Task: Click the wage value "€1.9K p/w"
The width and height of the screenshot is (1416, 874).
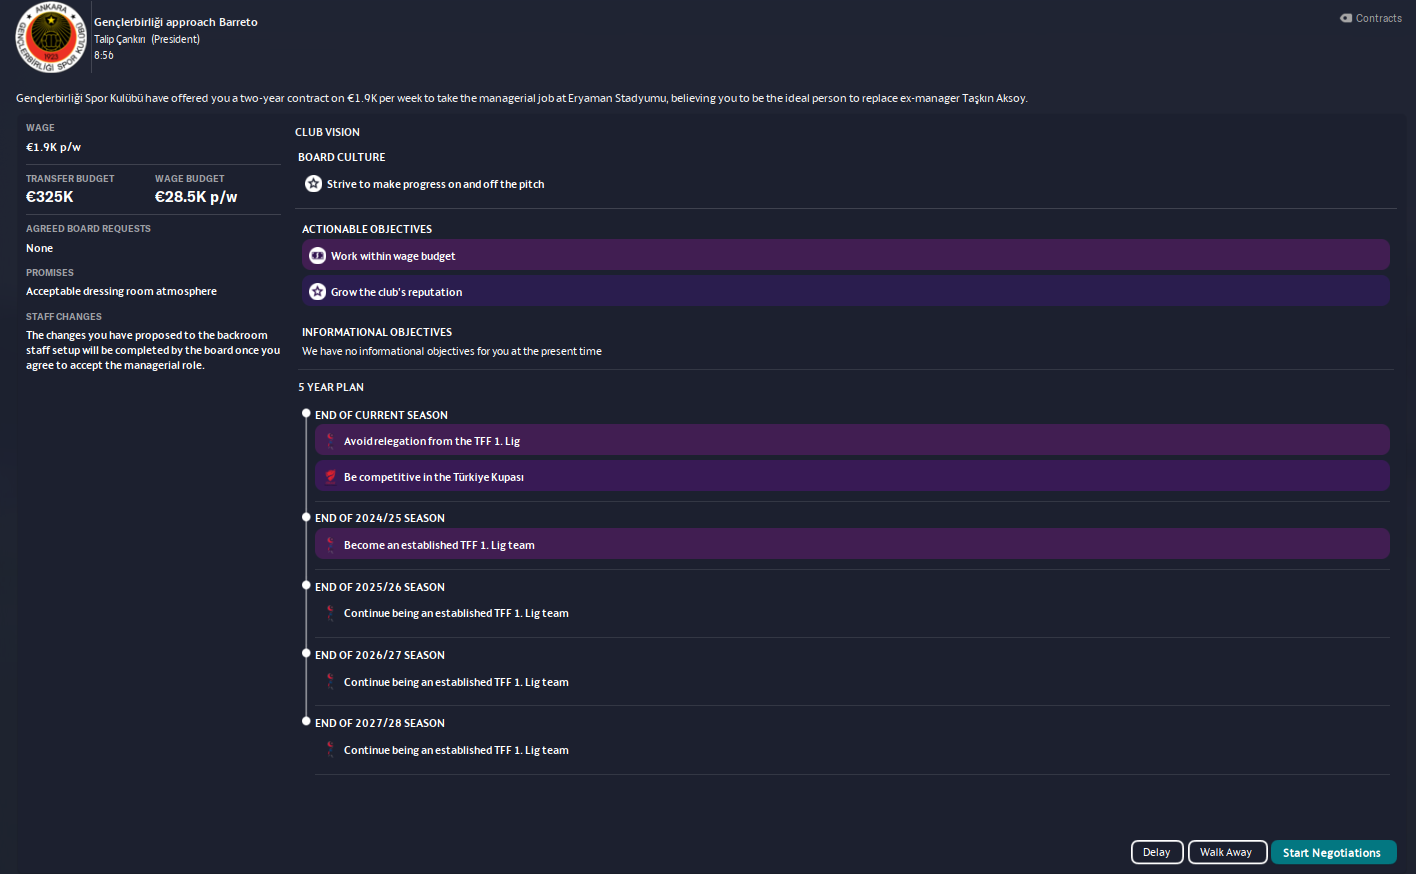Action: (x=54, y=147)
